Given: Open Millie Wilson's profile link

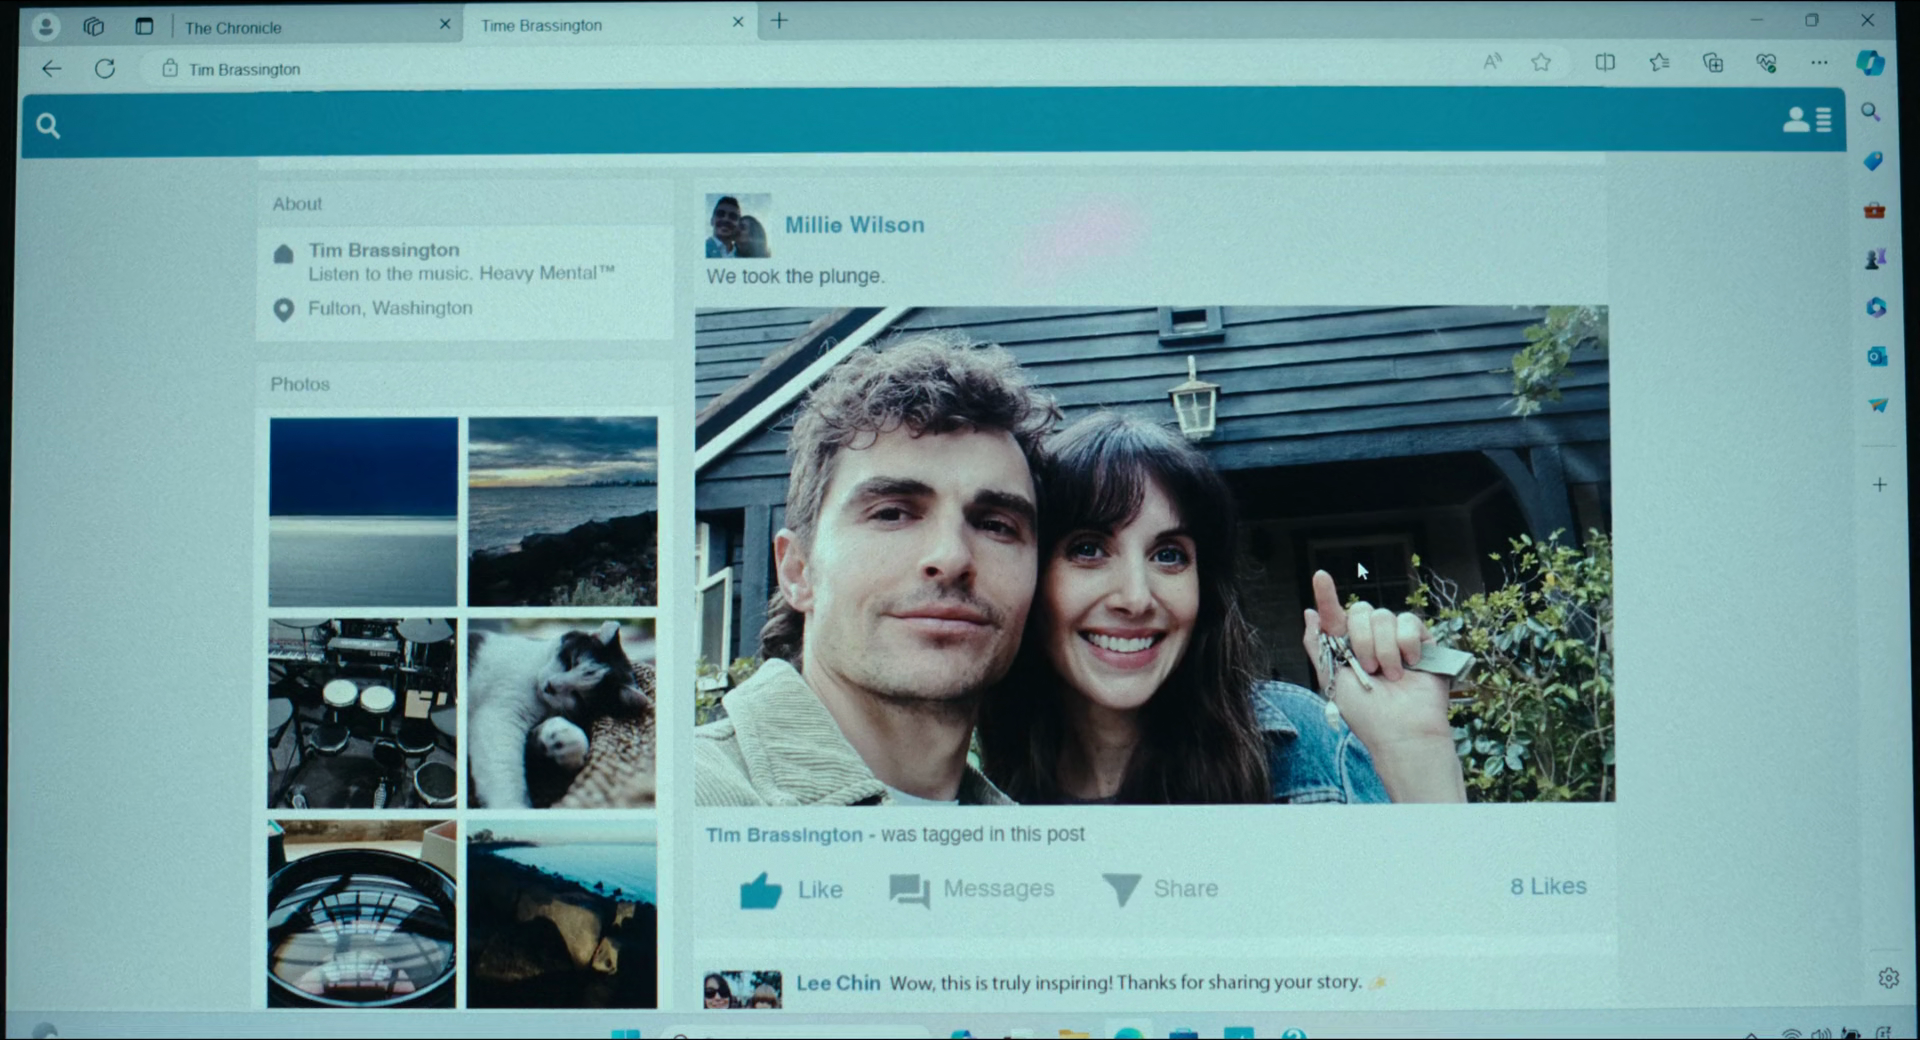Looking at the screenshot, I should coord(854,225).
